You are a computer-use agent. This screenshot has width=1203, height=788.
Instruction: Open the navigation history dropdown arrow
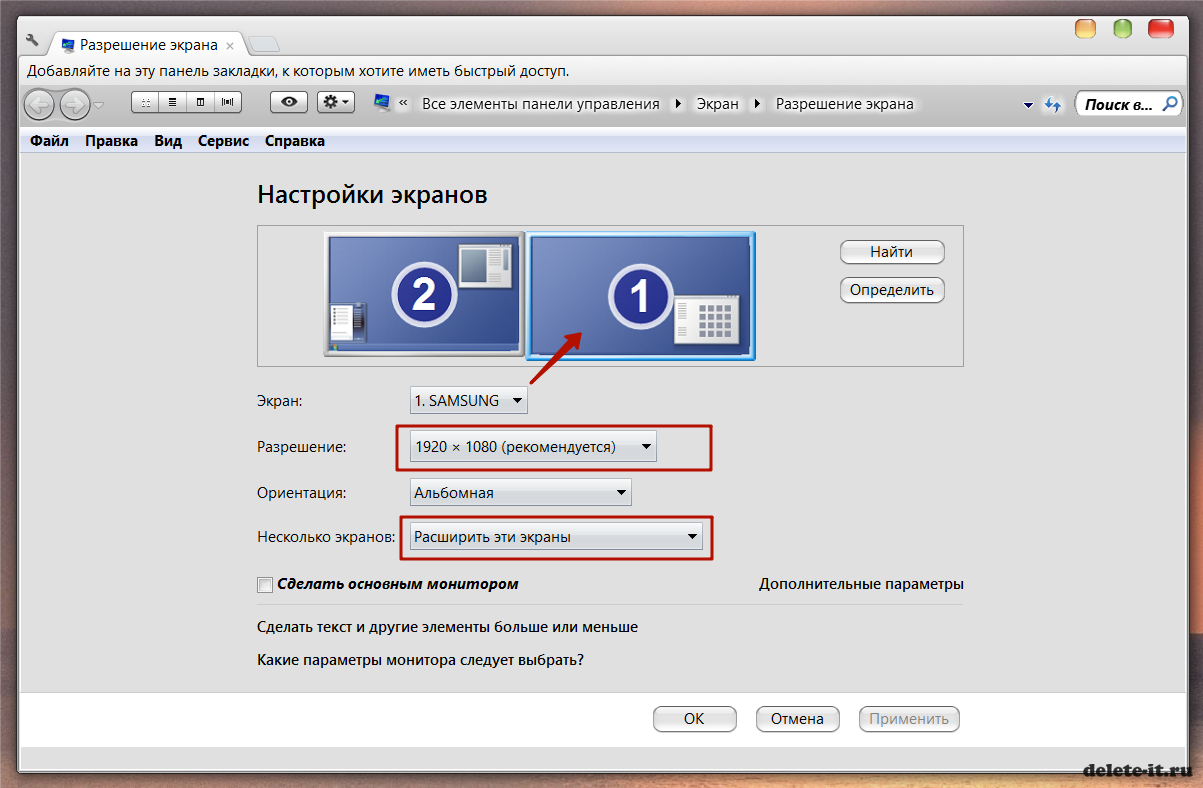coord(99,105)
